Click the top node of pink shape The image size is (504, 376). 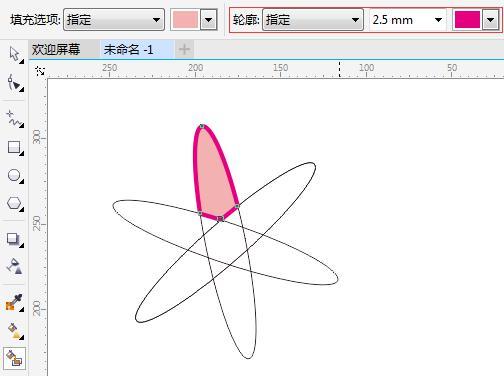(202, 126)
